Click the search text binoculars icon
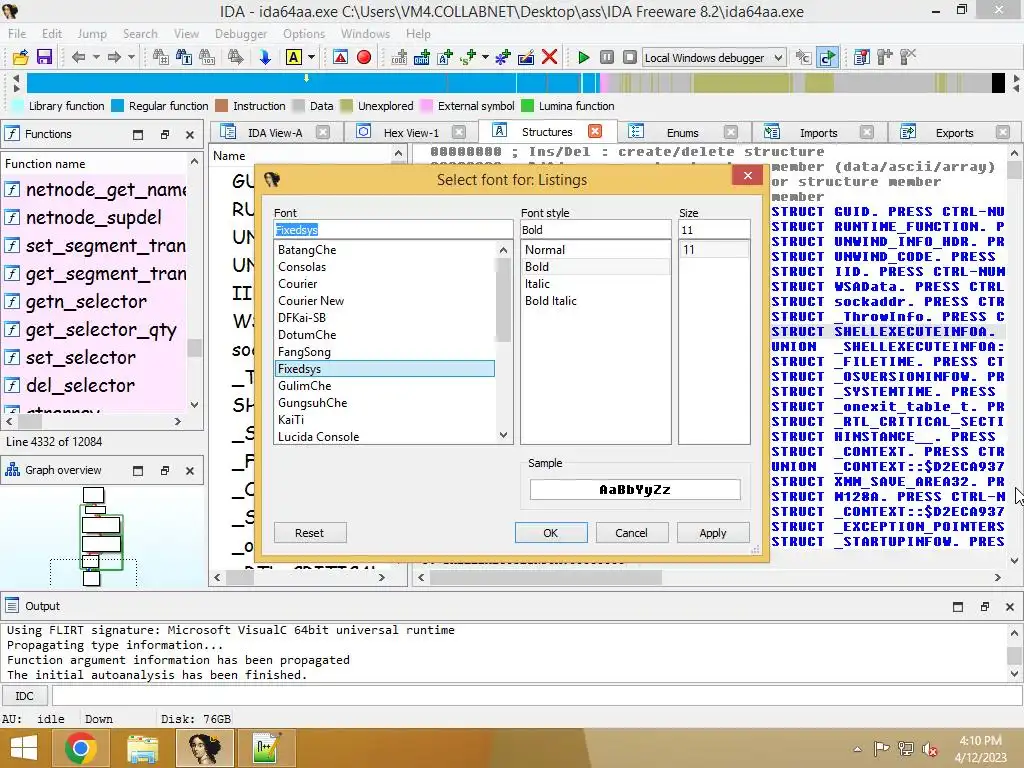Screen dimensions: 1024x768 (x=184, y=57)
